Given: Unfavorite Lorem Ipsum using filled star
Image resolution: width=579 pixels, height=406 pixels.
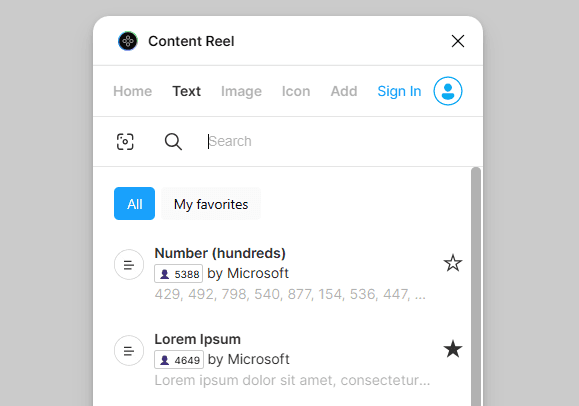Looking at the screenshot, I should click(x=453, y=349).
